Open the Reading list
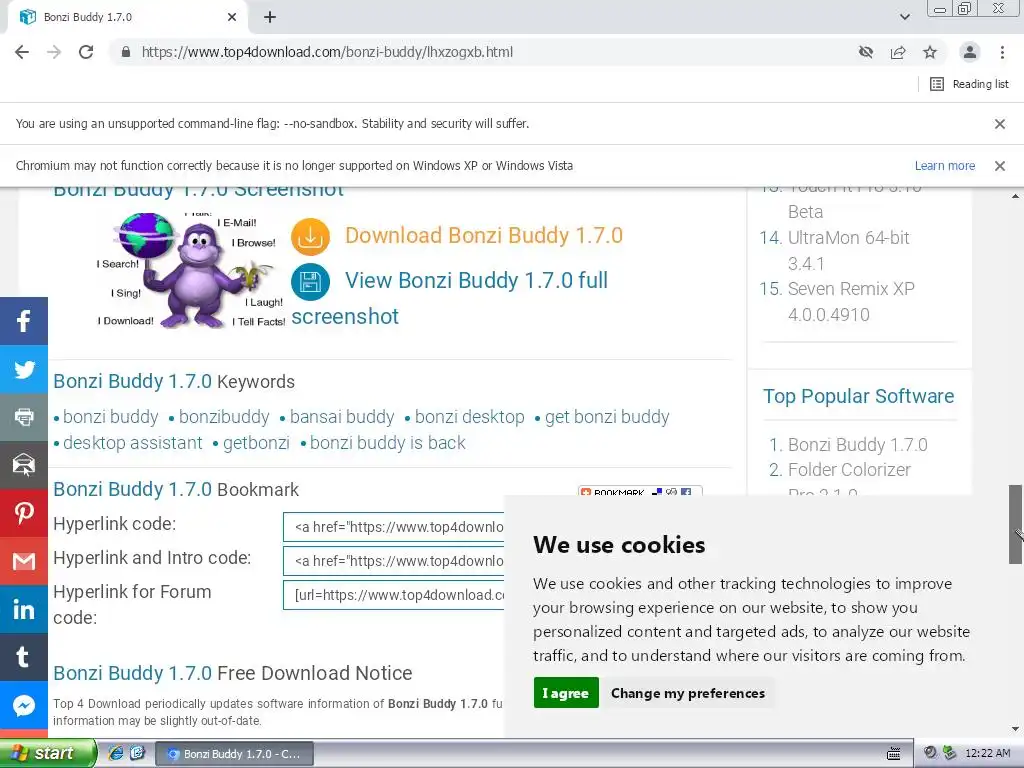This screenshot has width=1024, height=768. [x=969, y=84]
